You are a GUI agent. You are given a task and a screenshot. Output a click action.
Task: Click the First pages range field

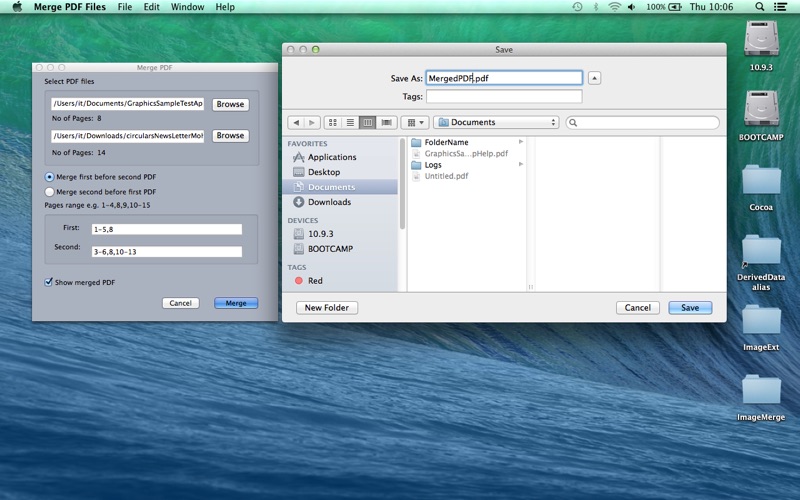pyautogui.click(x=167, y=230)
